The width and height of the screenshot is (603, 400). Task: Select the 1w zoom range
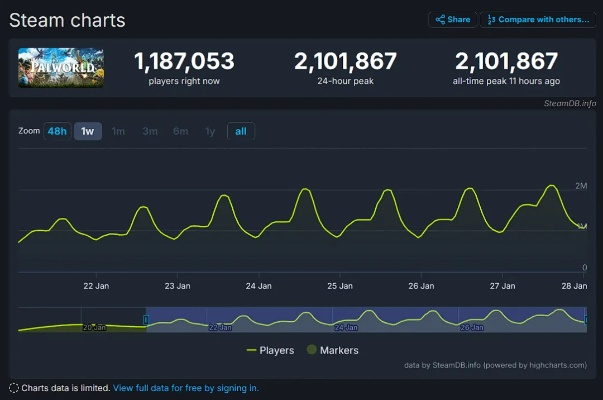point(88,132)
